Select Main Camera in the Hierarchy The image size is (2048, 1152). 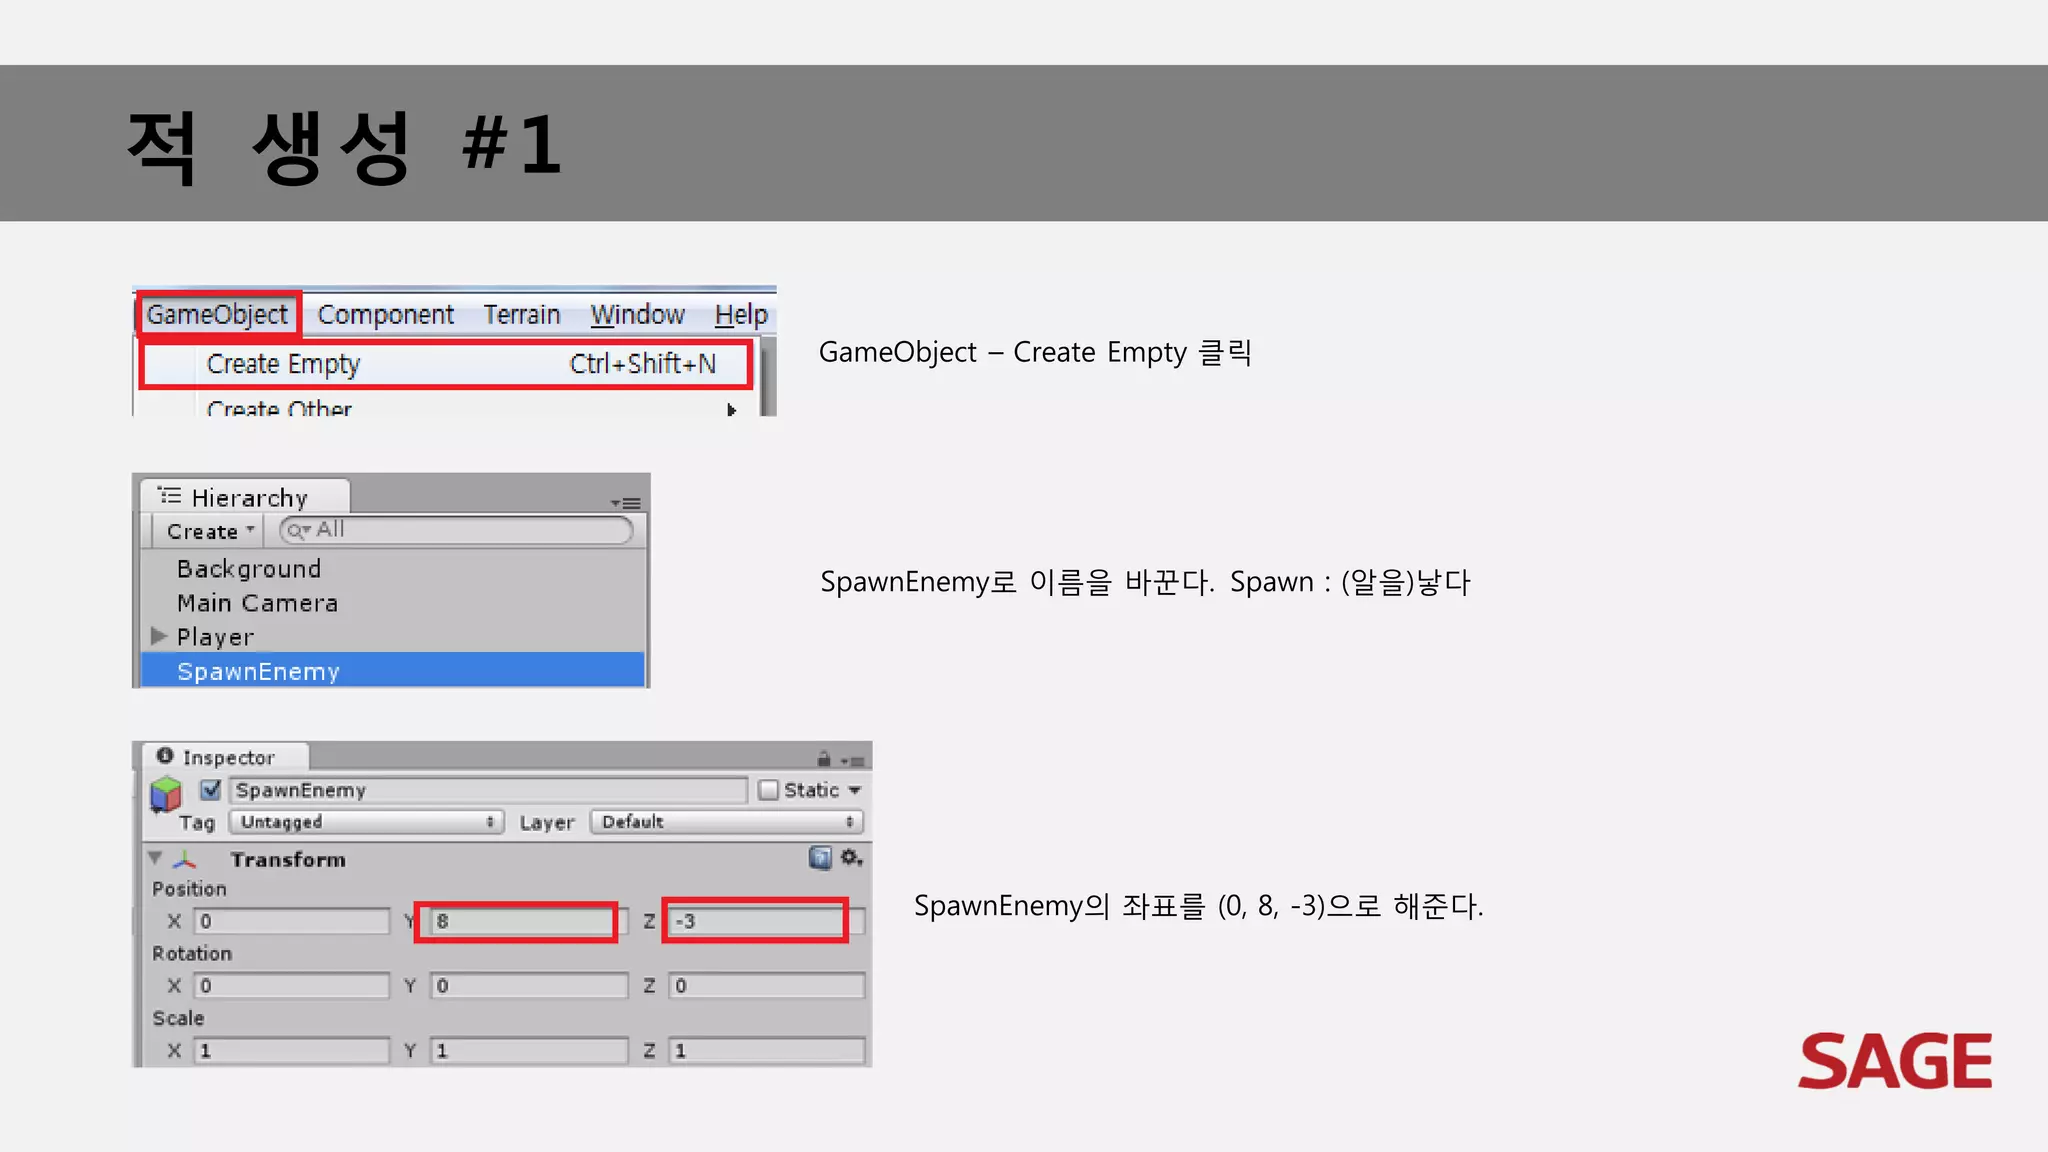pos(257,603)
